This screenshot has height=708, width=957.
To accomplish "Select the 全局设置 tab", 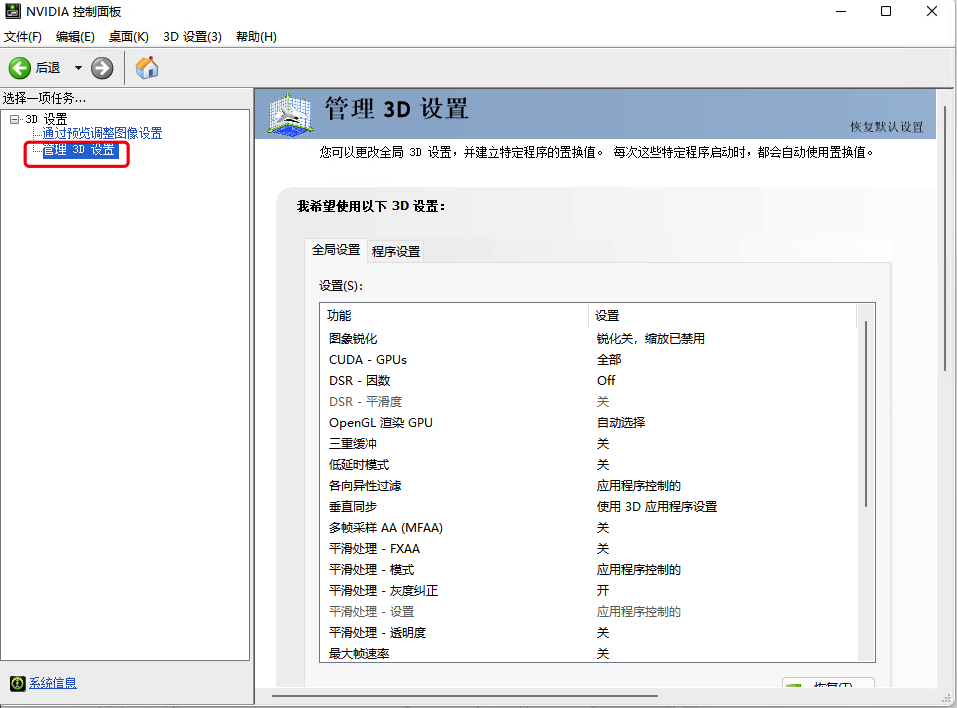I will (x=336, y=250).
